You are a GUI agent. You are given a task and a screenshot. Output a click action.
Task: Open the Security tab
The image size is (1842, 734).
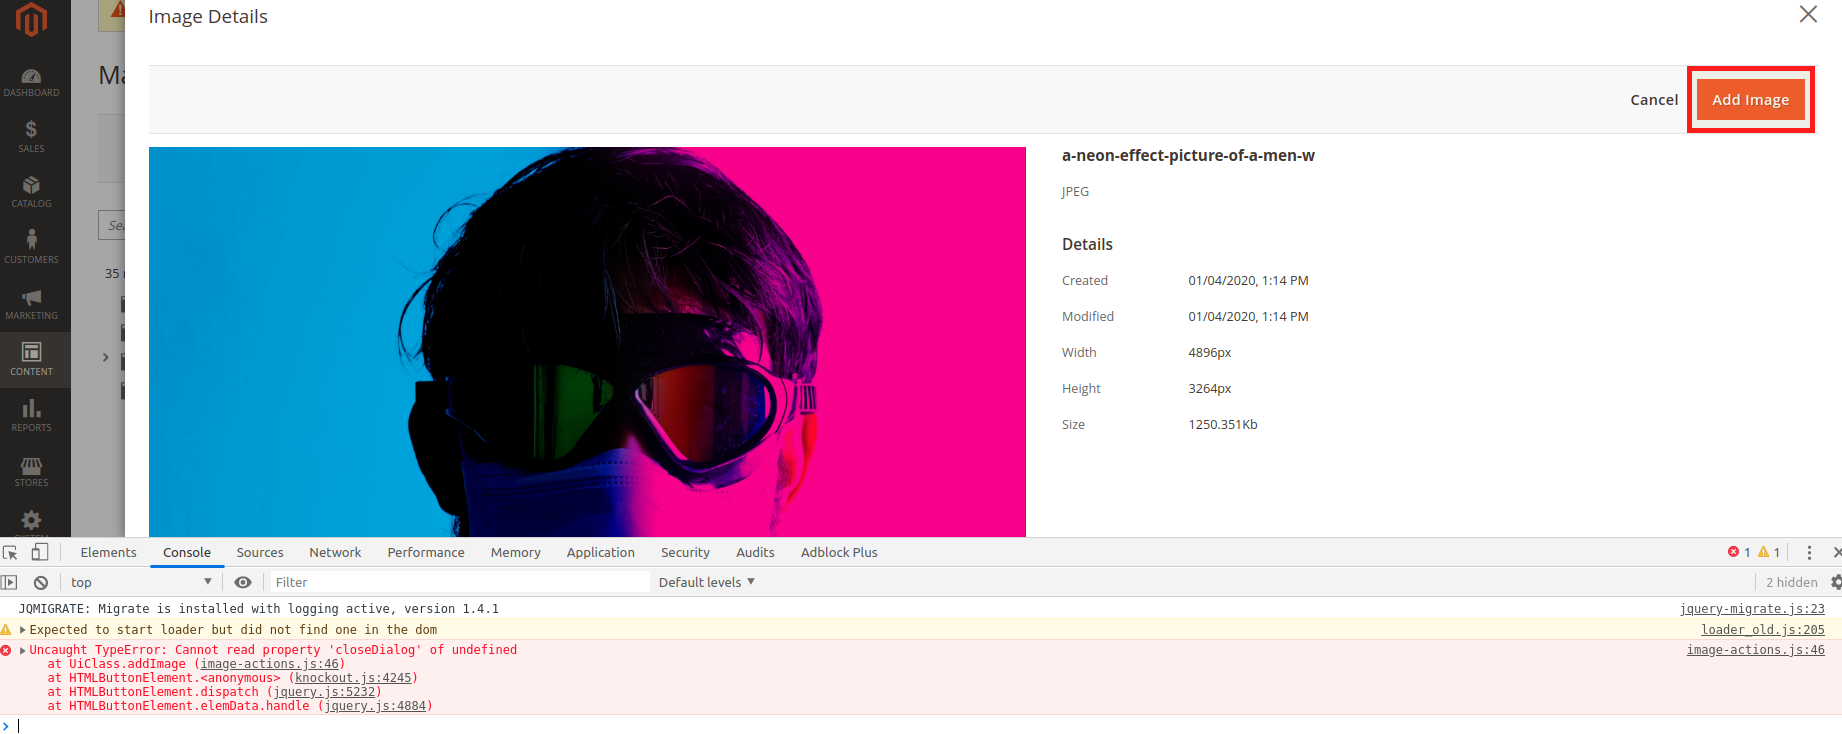point(685,552)
